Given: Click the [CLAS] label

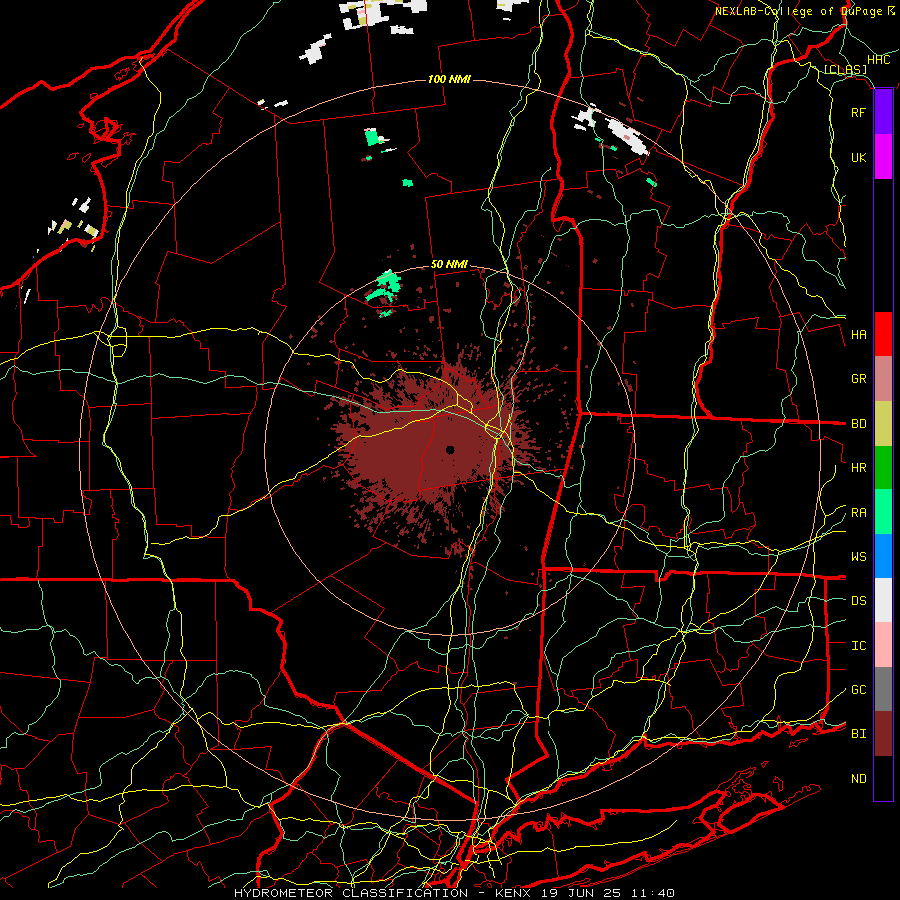Looking at the screenshot, I should 845,70.
